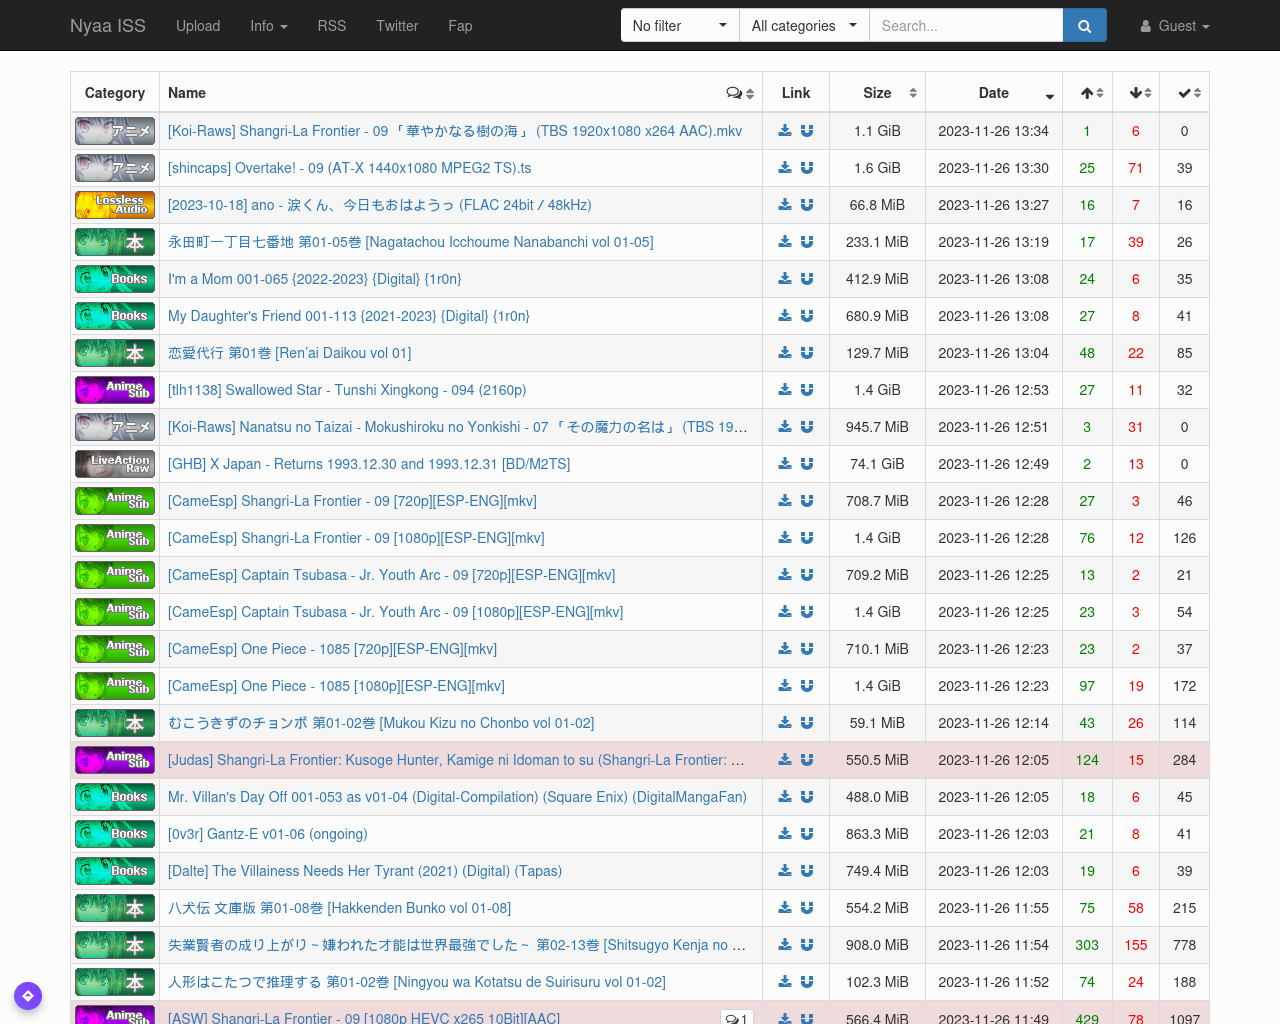Image resolution: width=1280 pixels, height=1024 pixels.
Task: Open the RSS feed link
Action: (332, 26)
